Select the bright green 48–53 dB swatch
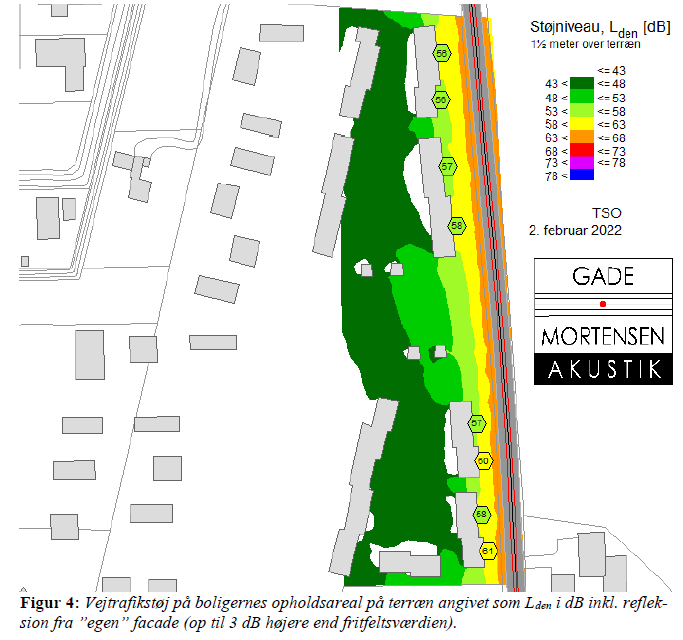The image size is (683, 640). pyautogui.click(x=582, y=96)
